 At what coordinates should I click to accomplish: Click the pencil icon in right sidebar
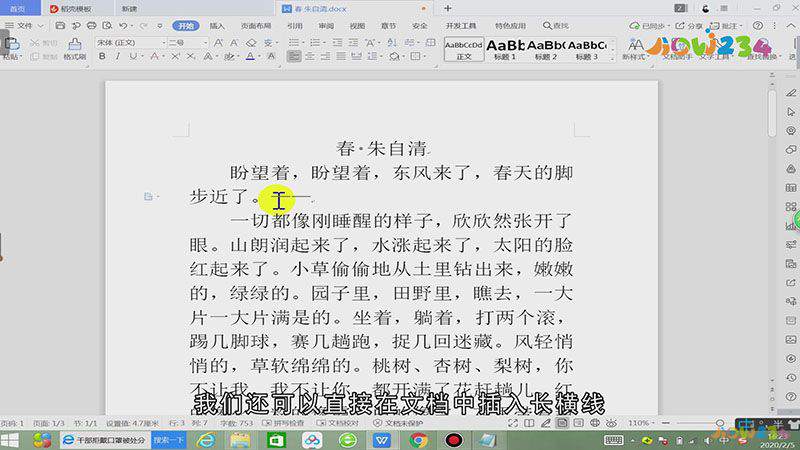coord(791,93)
